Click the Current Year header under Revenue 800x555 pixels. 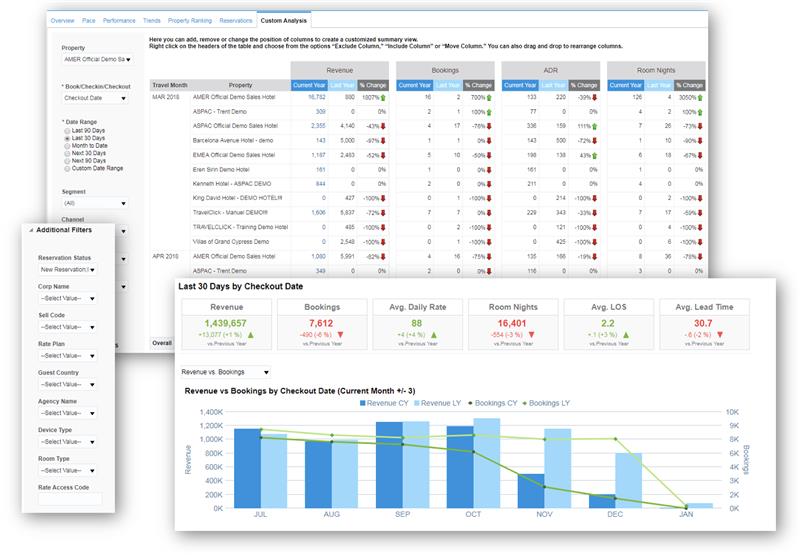pos(311,85)
